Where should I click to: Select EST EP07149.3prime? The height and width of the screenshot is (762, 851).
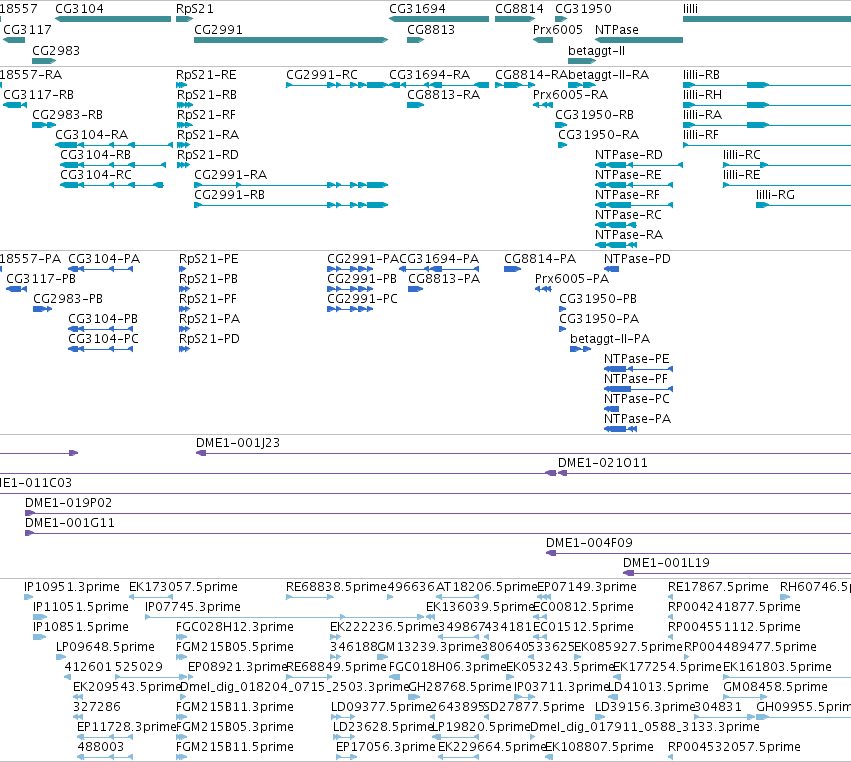pyautogui.click(x=544, y=598)
